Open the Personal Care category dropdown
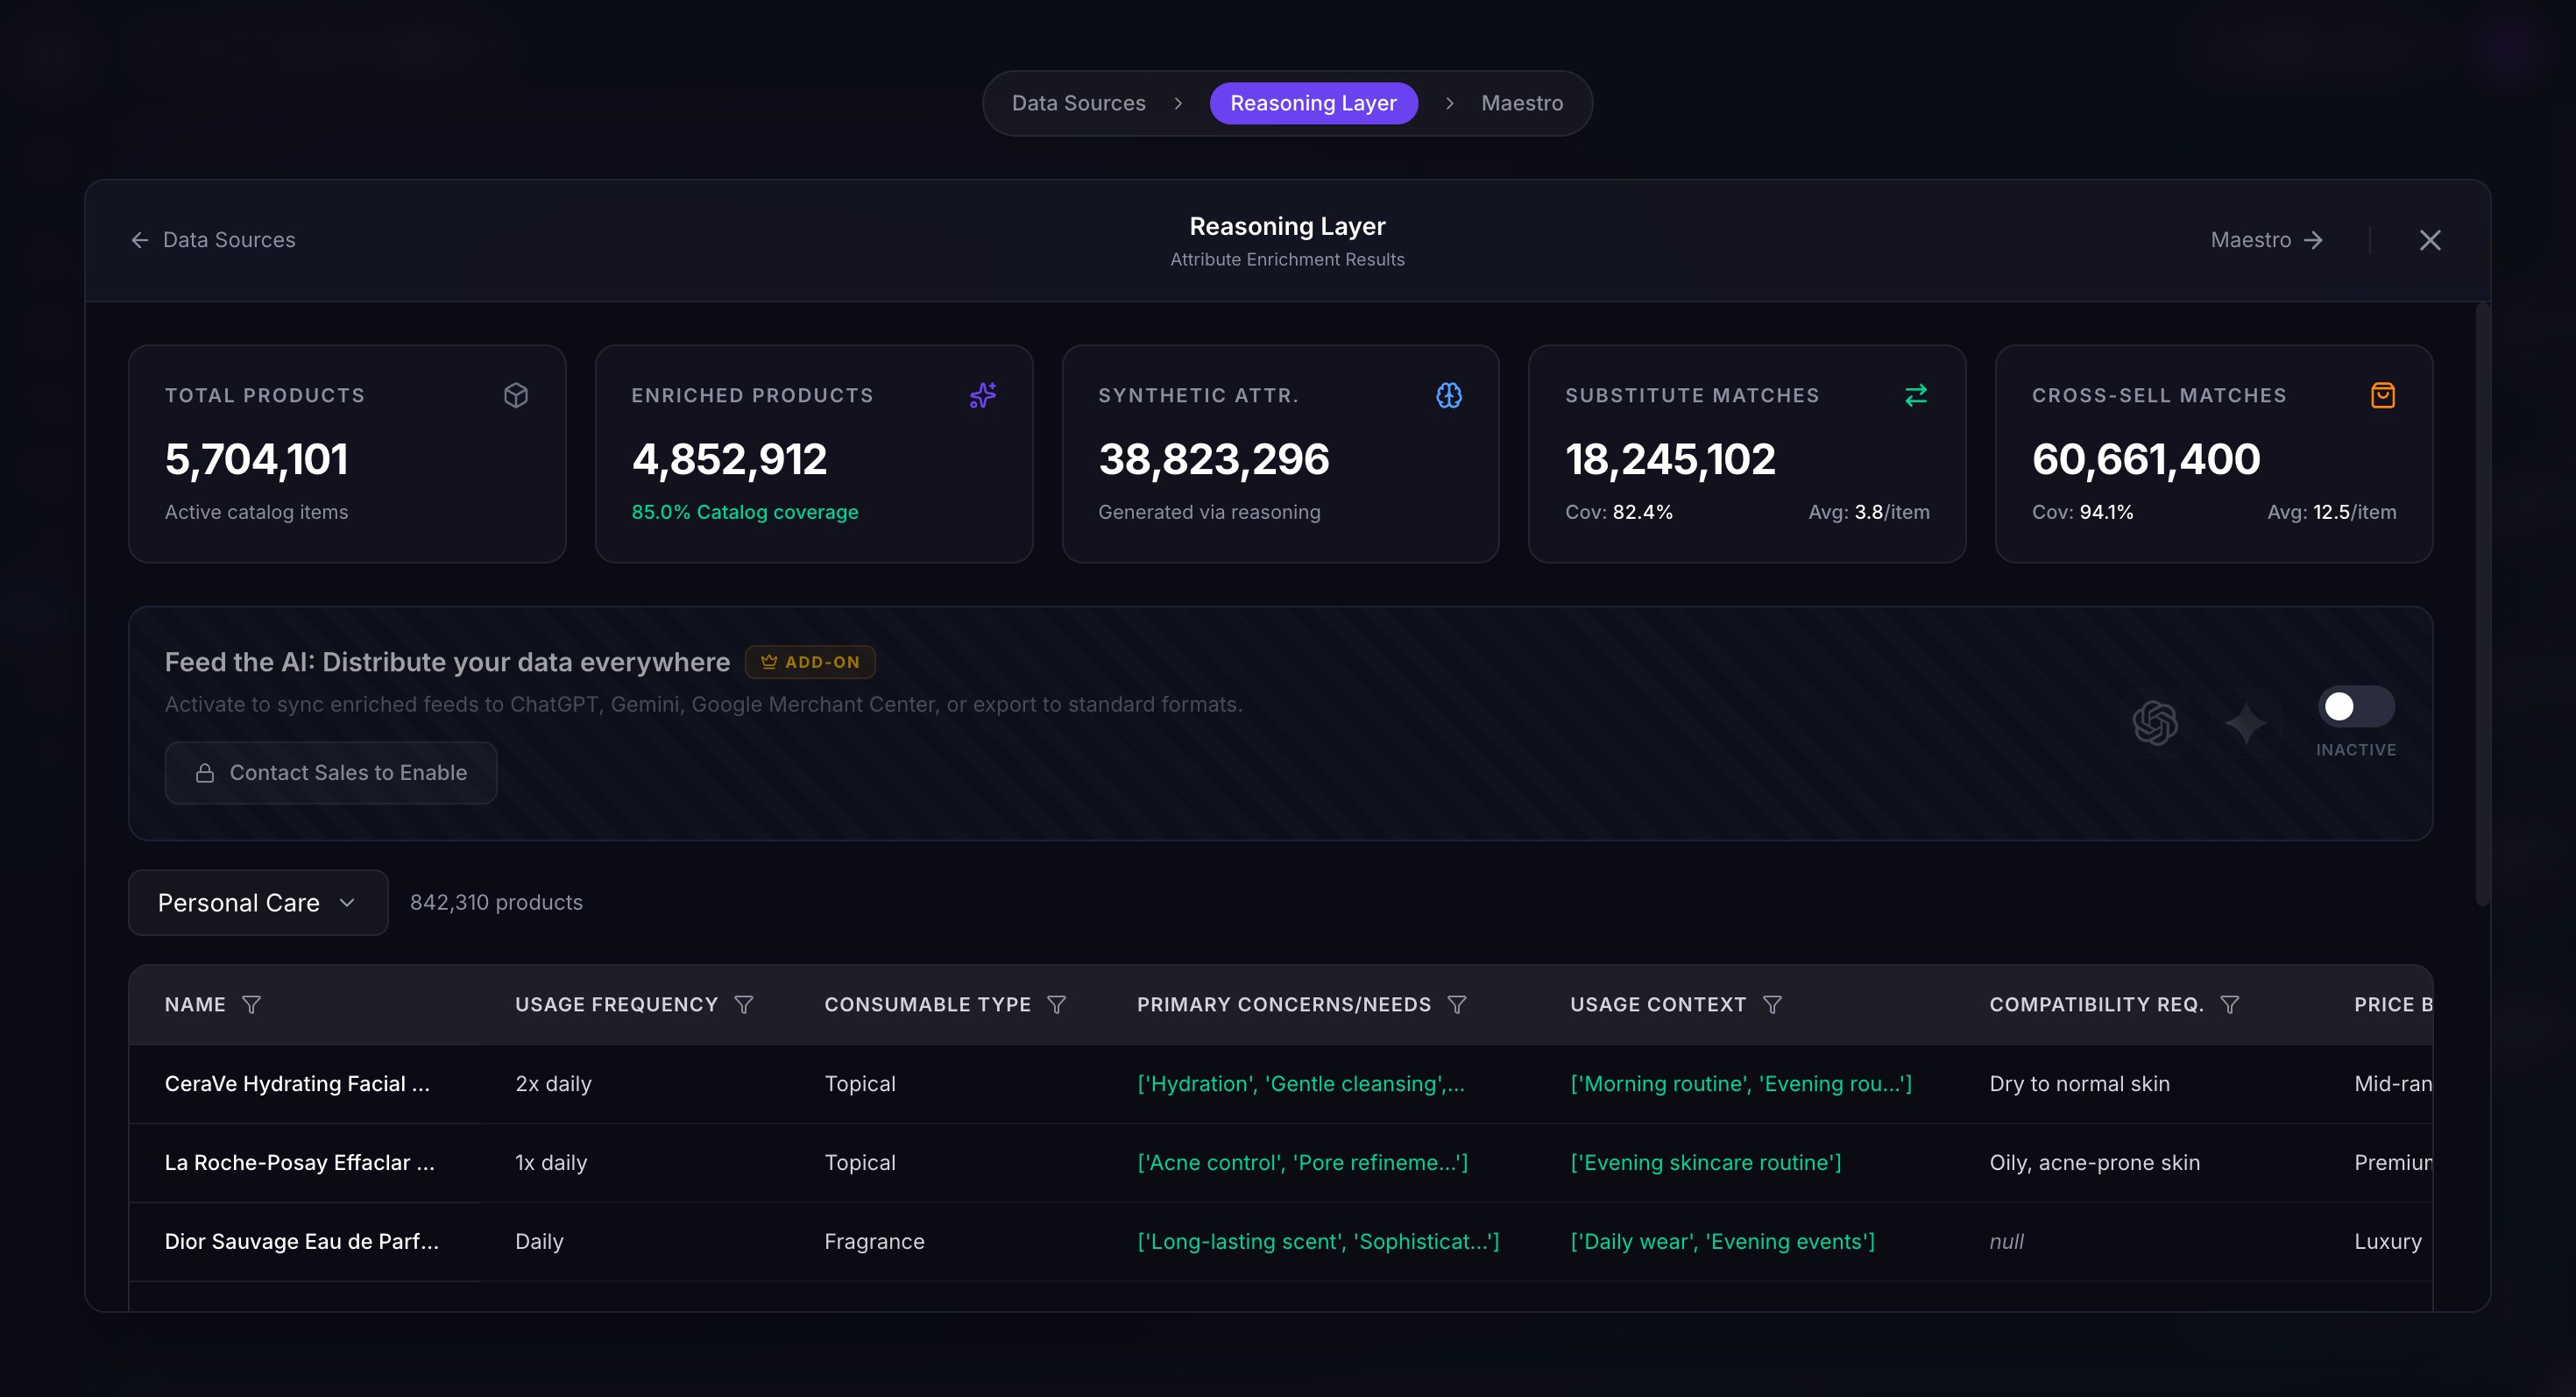Viewport: 2576px width, 1397px height. [x=258, y=902]
